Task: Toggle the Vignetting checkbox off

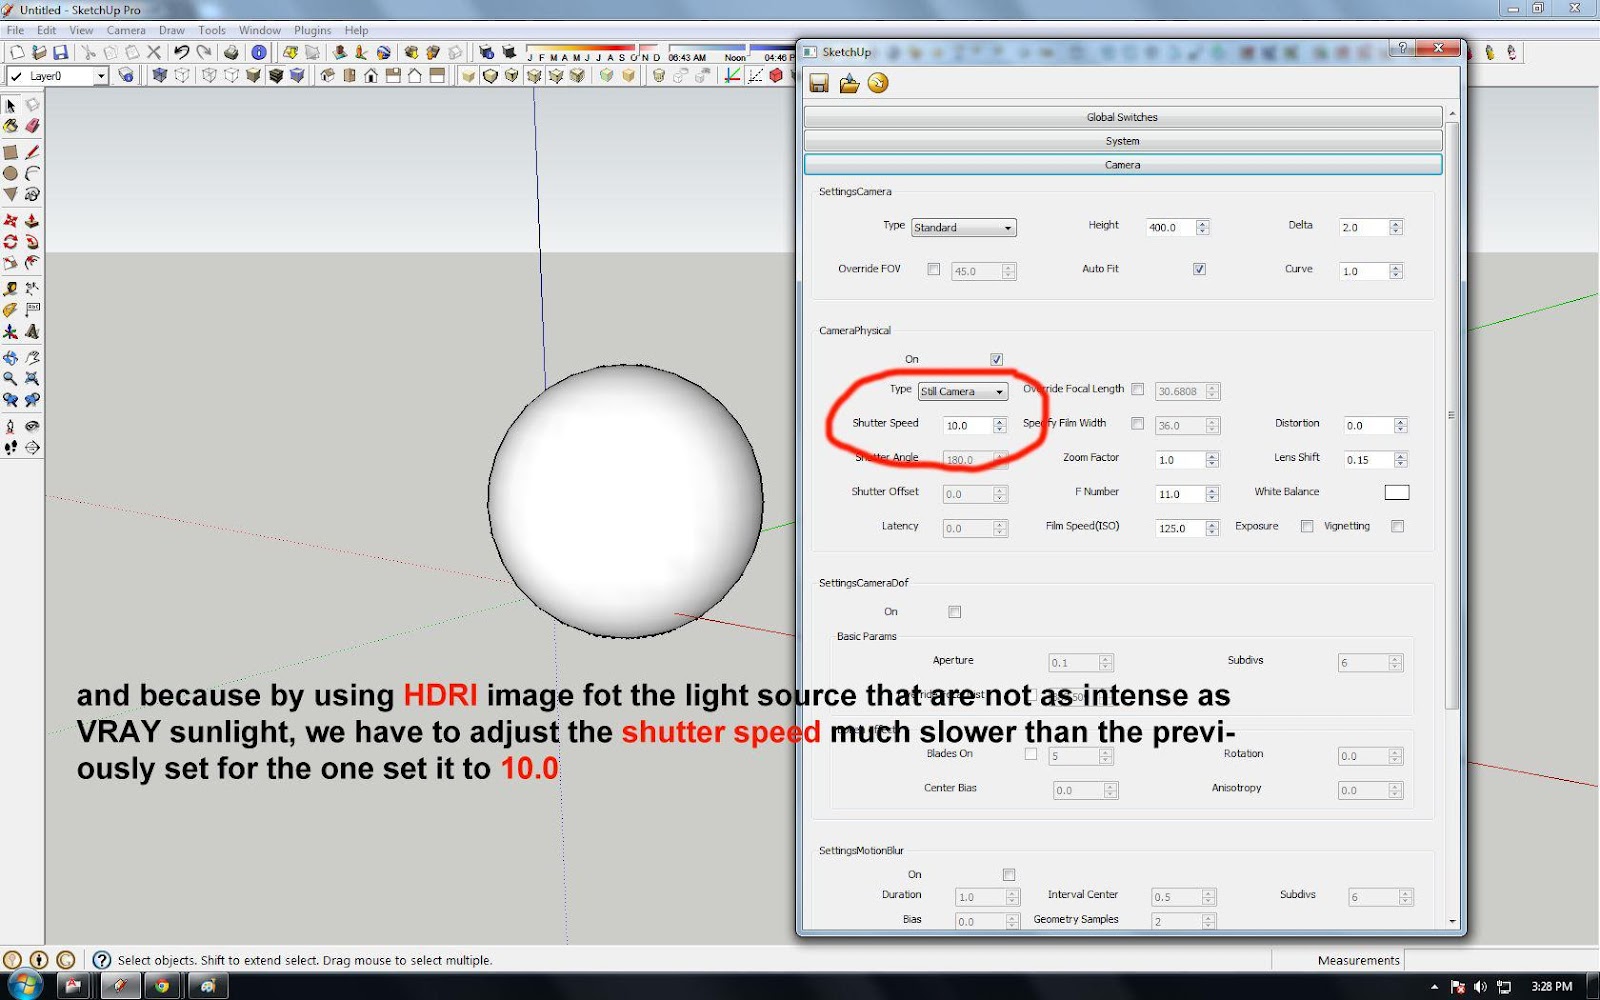Action: pos(1397,525)
